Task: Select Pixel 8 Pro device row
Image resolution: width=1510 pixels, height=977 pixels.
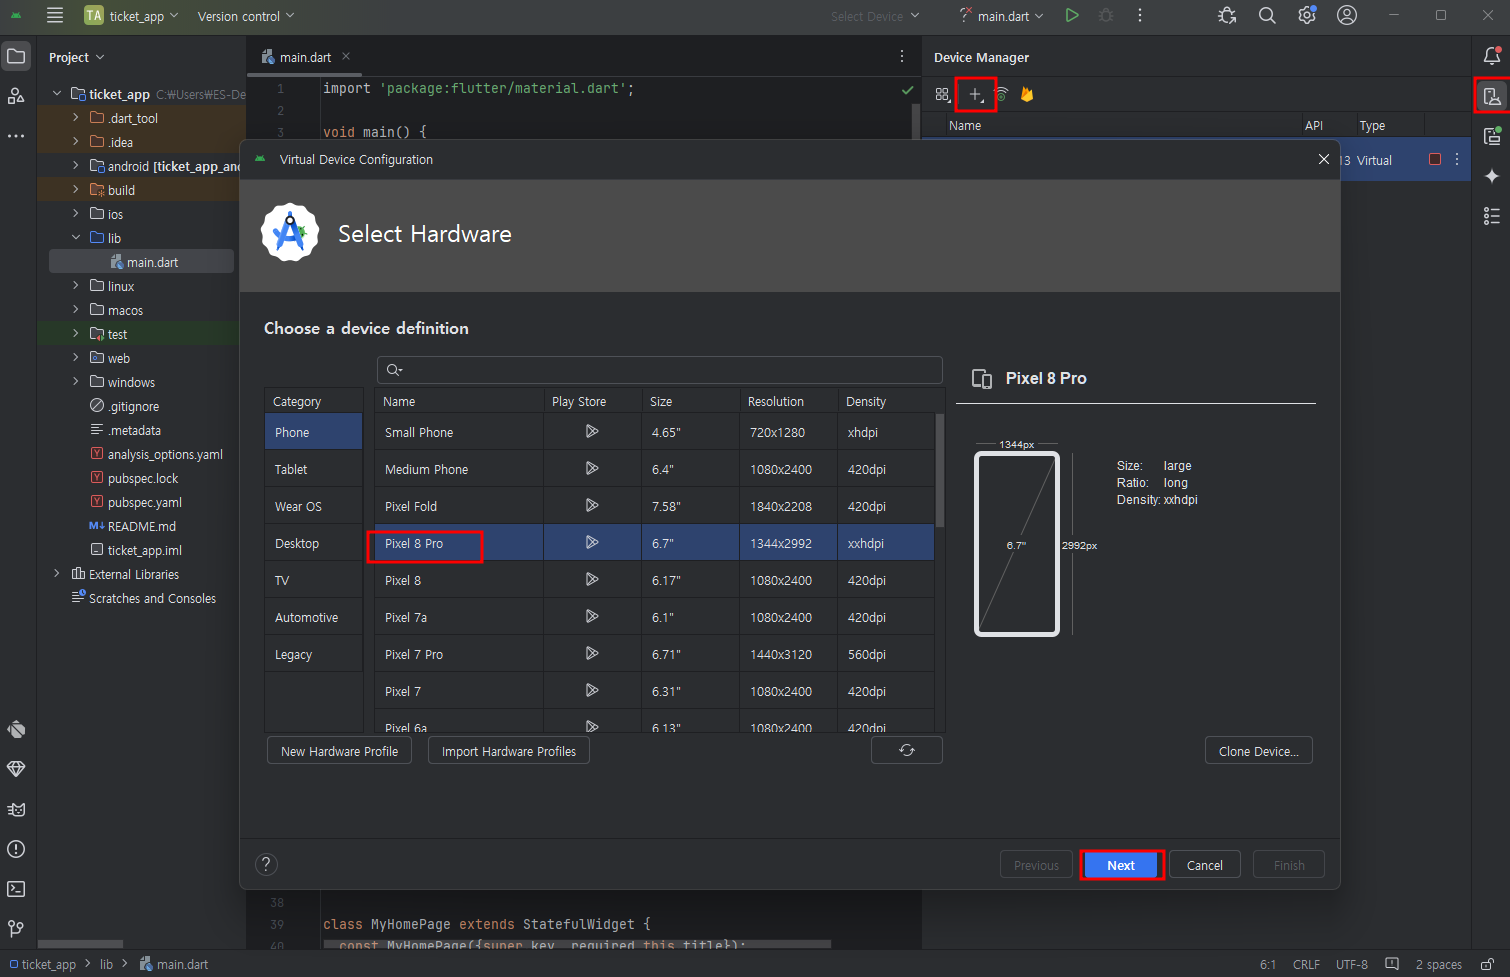Action: (654, 543)
